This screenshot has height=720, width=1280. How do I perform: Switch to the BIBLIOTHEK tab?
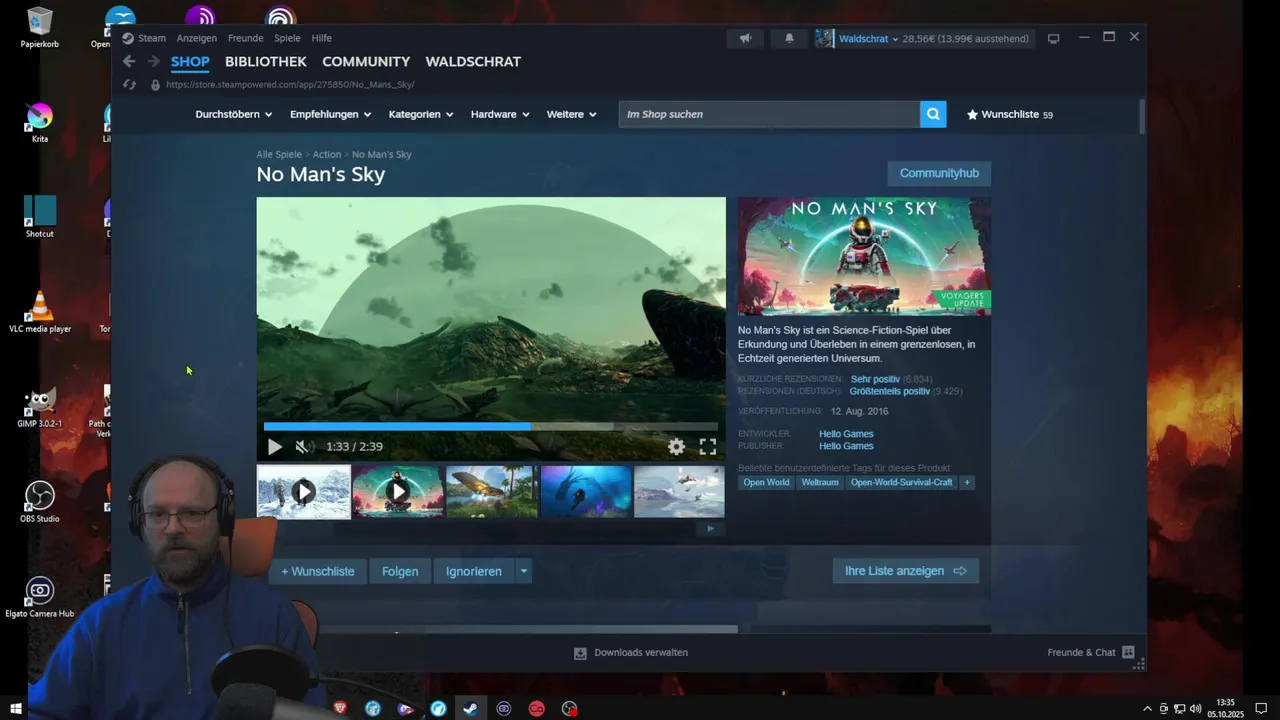click(x=266, y=61)
